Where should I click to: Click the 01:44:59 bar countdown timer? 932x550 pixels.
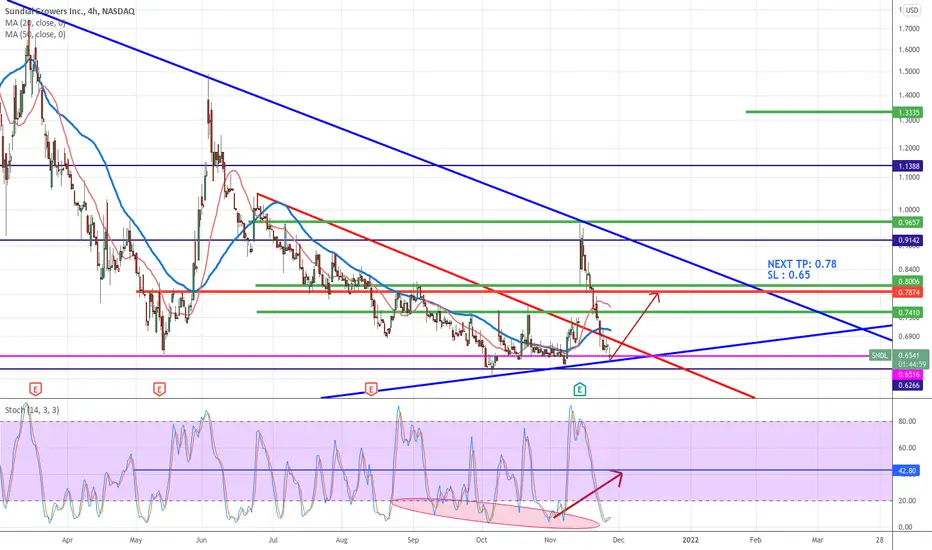[911, 364]
